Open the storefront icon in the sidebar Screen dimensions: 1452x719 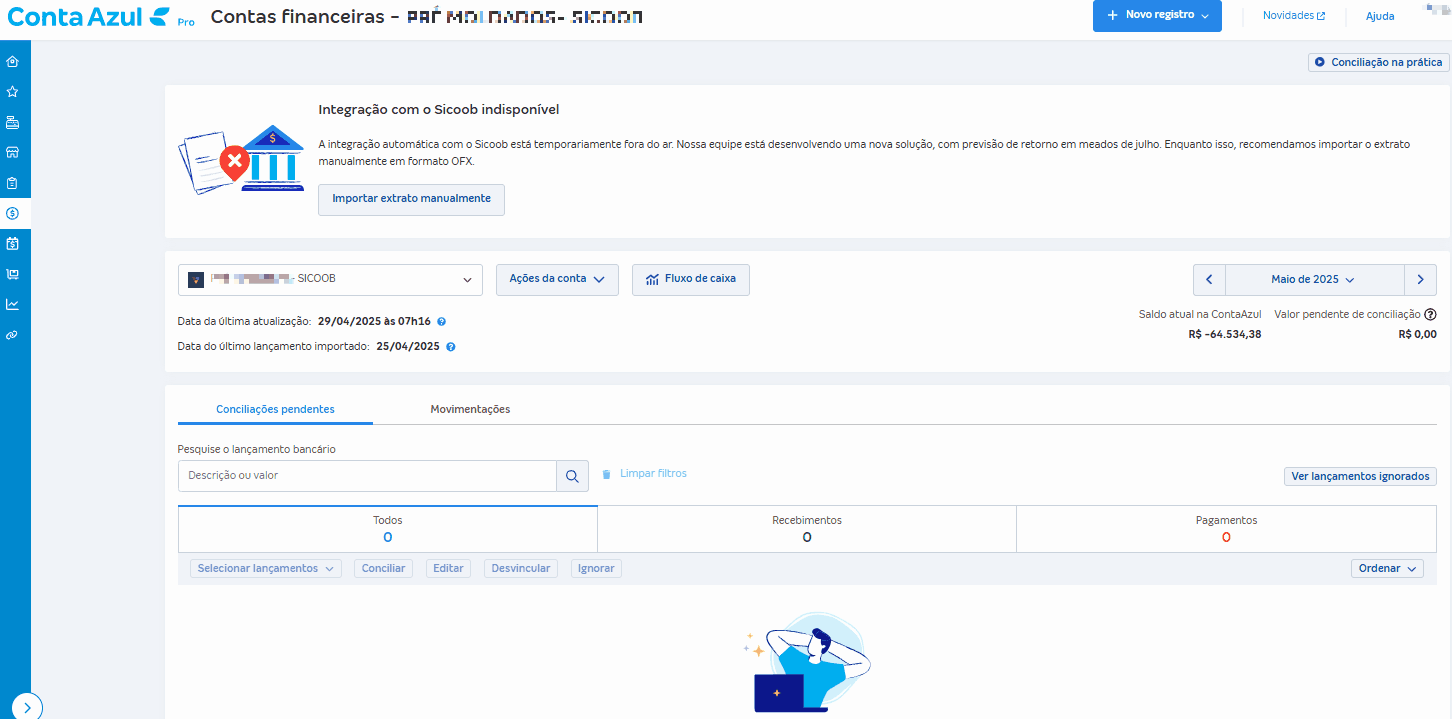point(12,152)
